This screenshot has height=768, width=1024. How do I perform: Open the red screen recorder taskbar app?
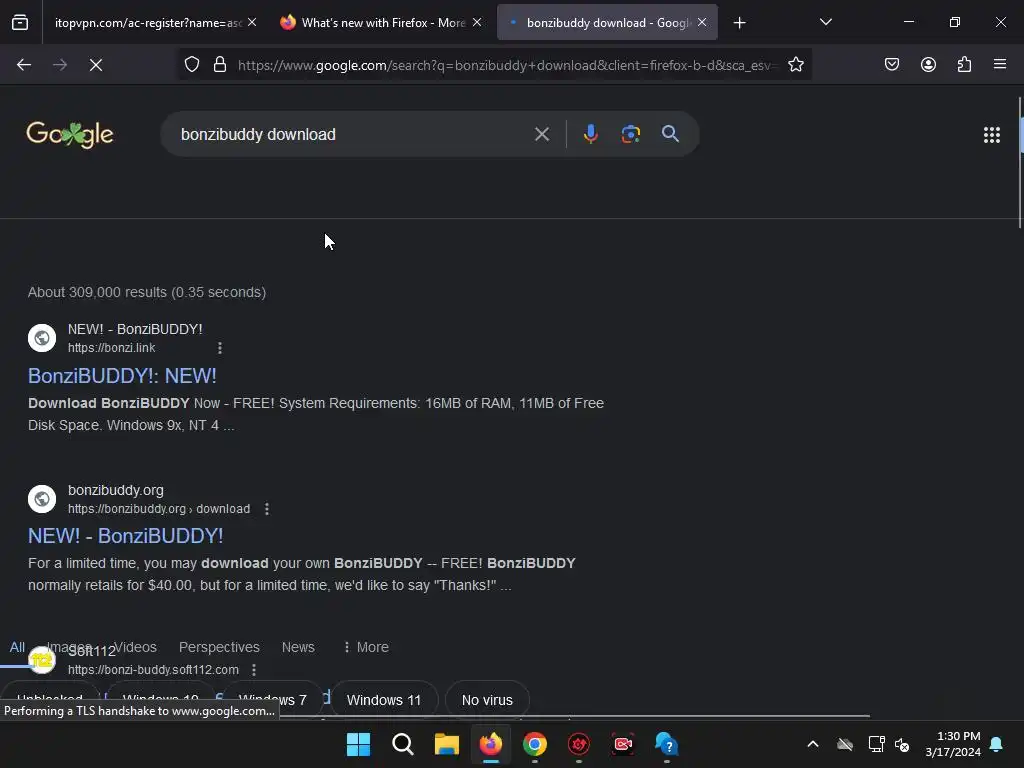623,744
